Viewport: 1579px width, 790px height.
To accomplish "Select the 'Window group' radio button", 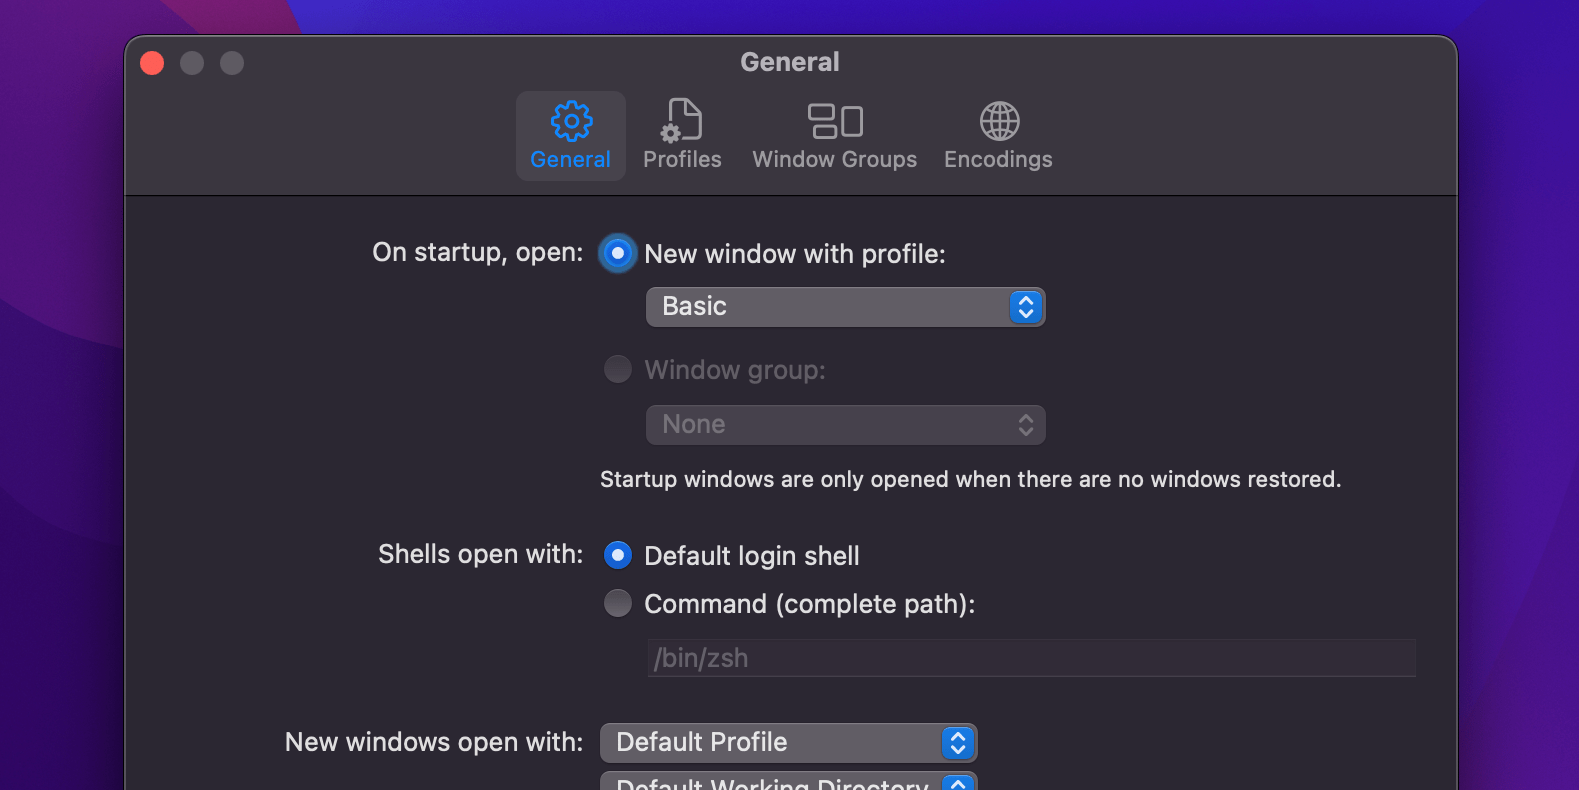I will (618, 369).
